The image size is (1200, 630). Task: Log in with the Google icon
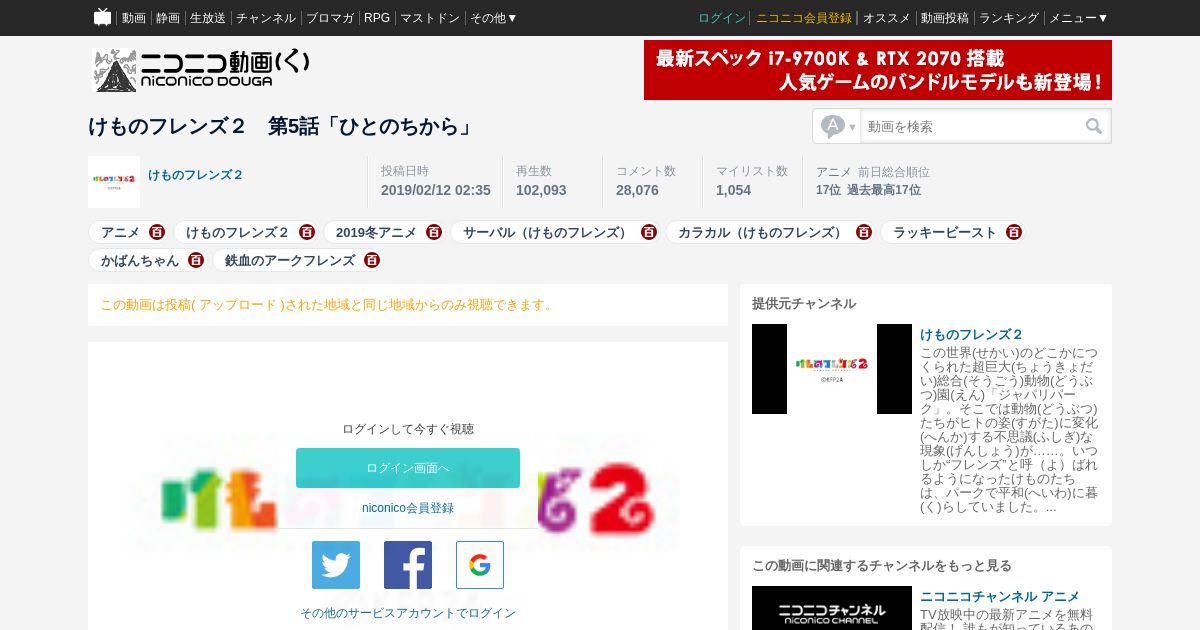point(480,565)
